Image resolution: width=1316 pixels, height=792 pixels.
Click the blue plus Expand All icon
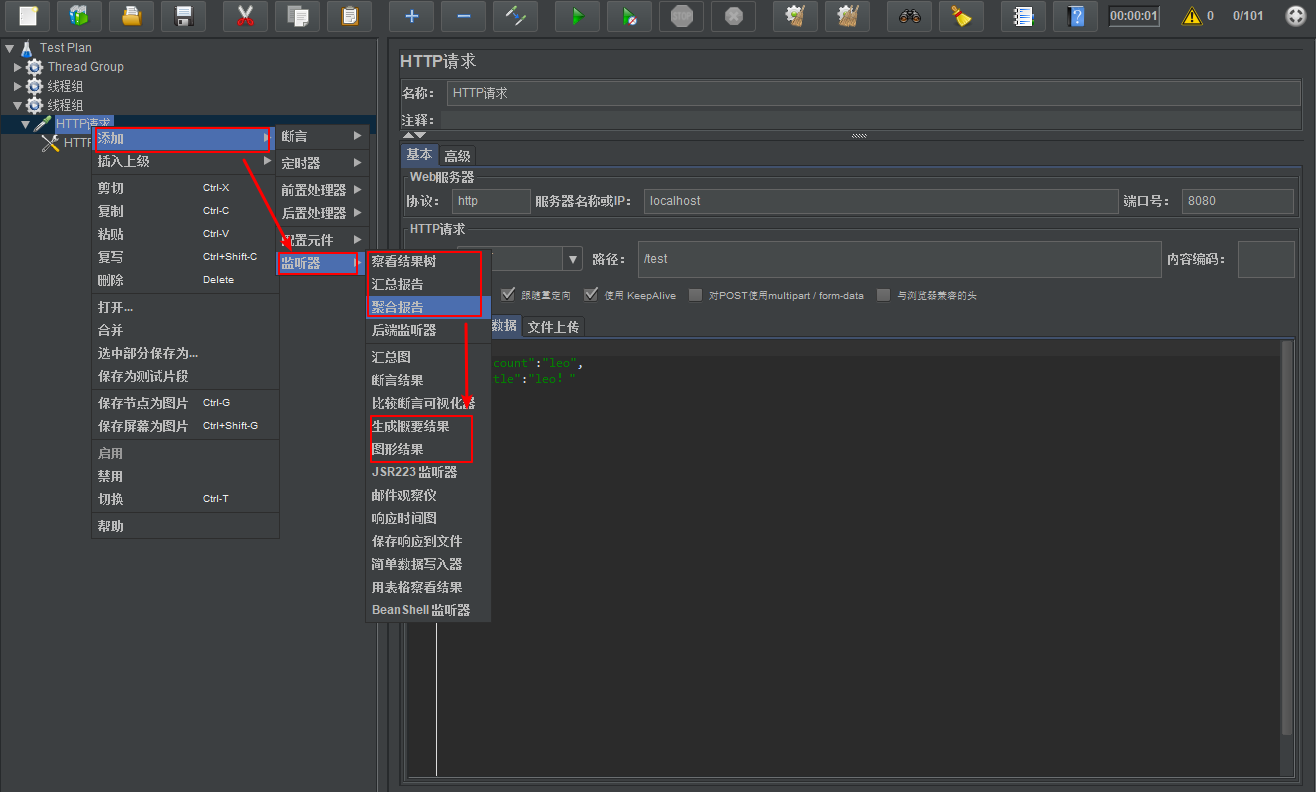tap(411, 16)
